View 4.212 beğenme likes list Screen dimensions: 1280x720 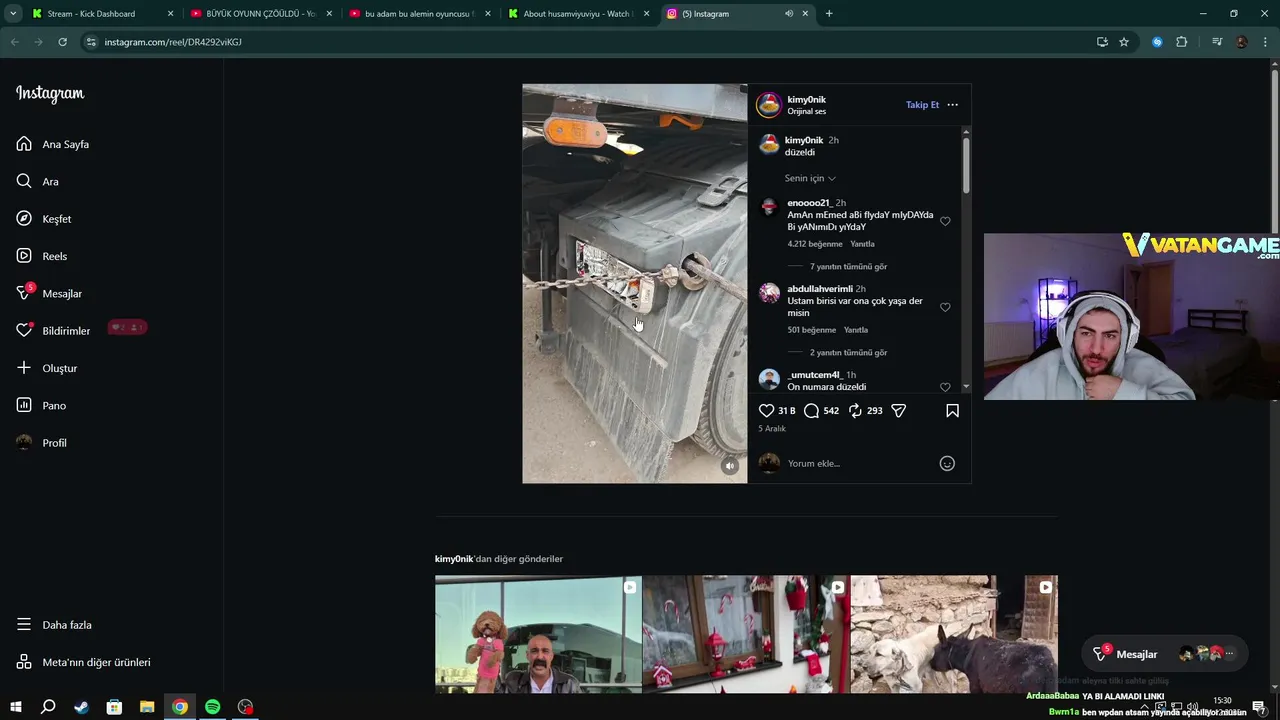(x=815, y=244)
